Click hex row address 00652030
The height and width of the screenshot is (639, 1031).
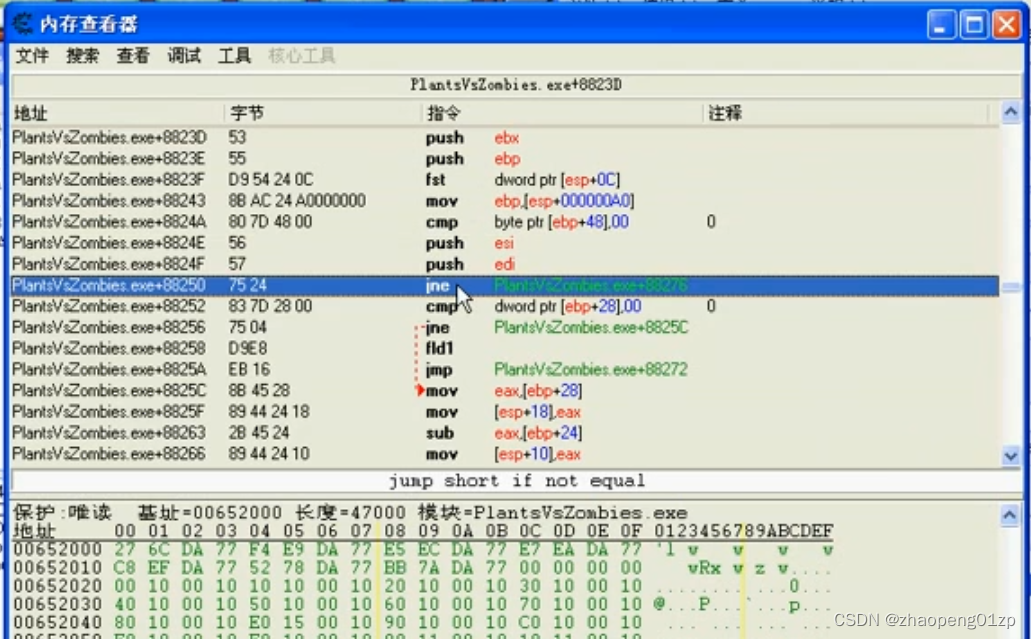(58, 605)
